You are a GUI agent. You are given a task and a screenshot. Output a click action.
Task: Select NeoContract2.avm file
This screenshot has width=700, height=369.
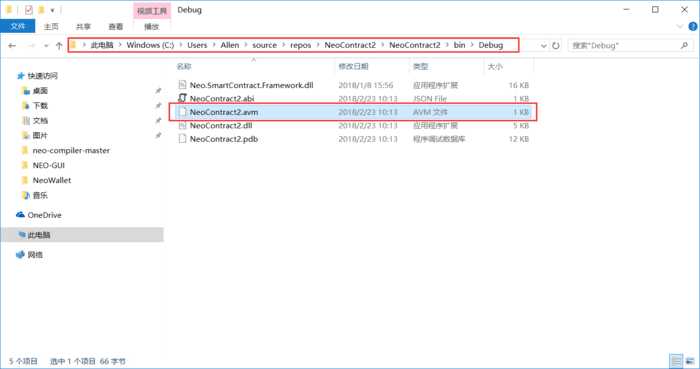coord(353,112)
